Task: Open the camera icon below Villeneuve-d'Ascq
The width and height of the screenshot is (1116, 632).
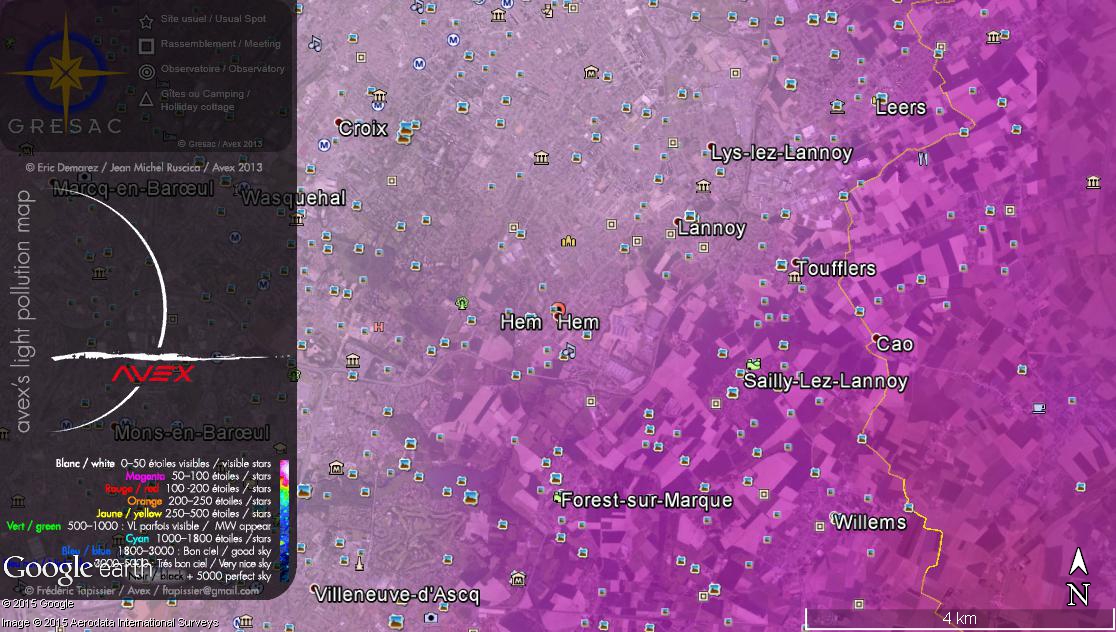Action: click(431, 617)
